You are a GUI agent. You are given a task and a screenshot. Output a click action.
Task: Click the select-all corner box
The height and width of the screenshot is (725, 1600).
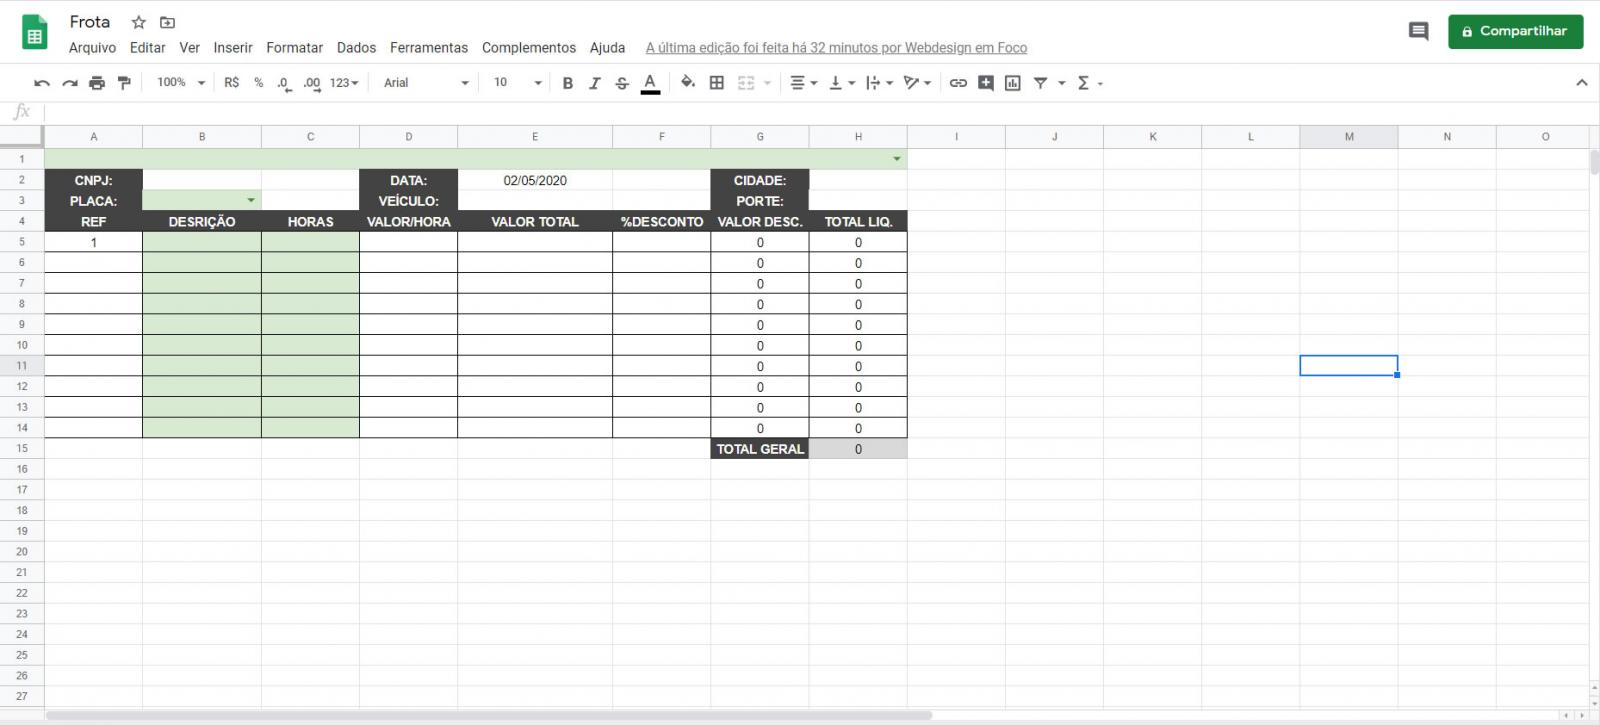22,137
